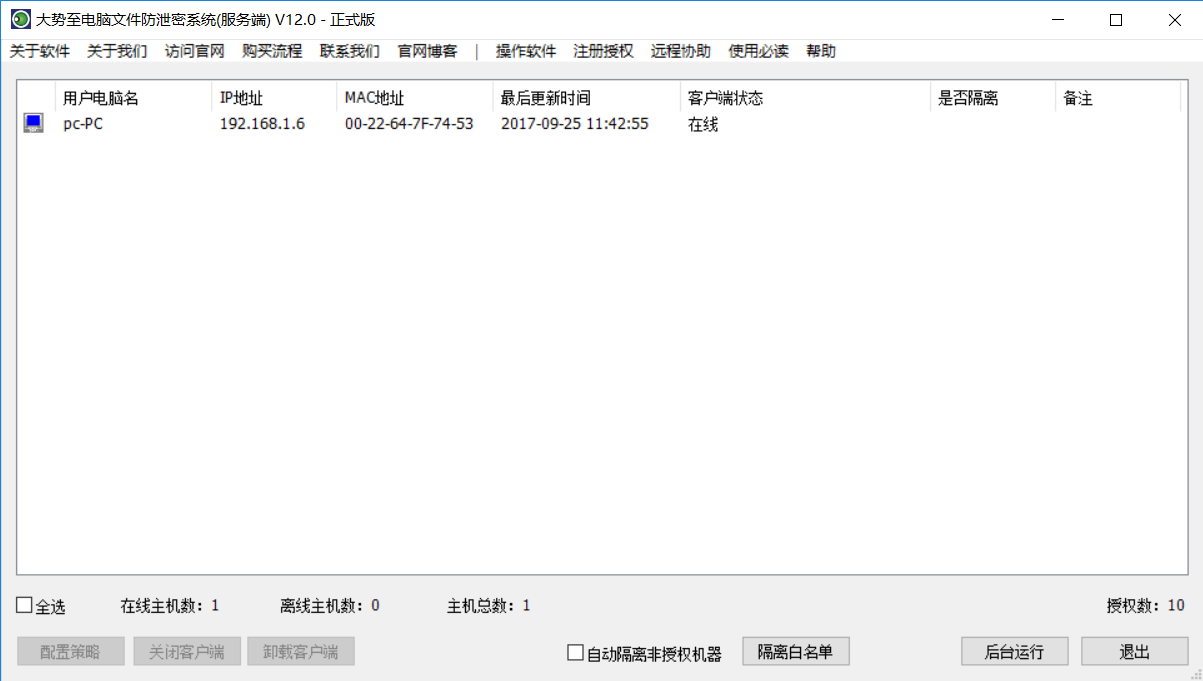Select the 192.168.1.6 host row
The height and width of the screenshot is (681, 1203).
click(262, 124)
